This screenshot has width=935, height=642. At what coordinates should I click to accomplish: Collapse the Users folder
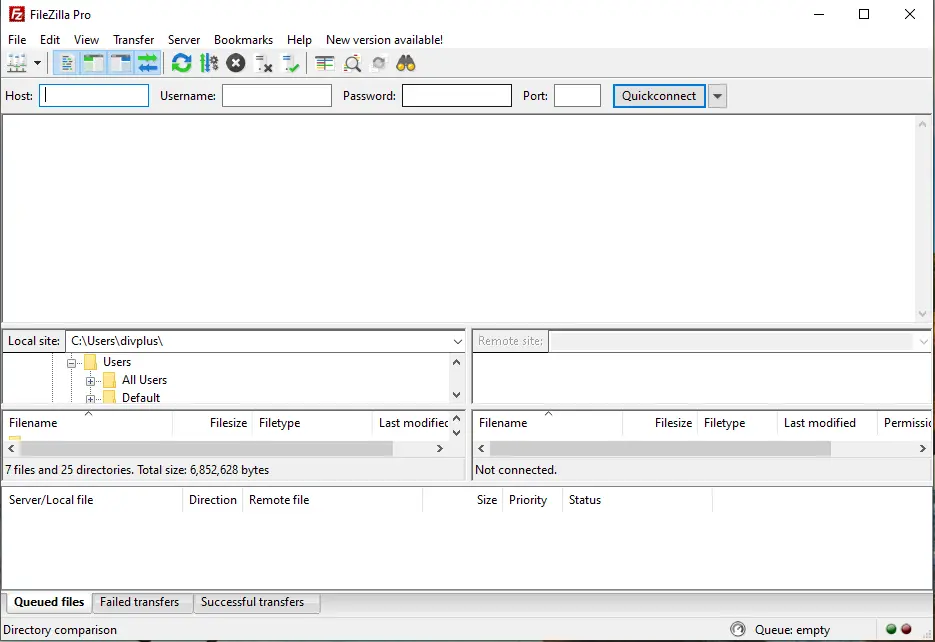(x=71, y=362)
